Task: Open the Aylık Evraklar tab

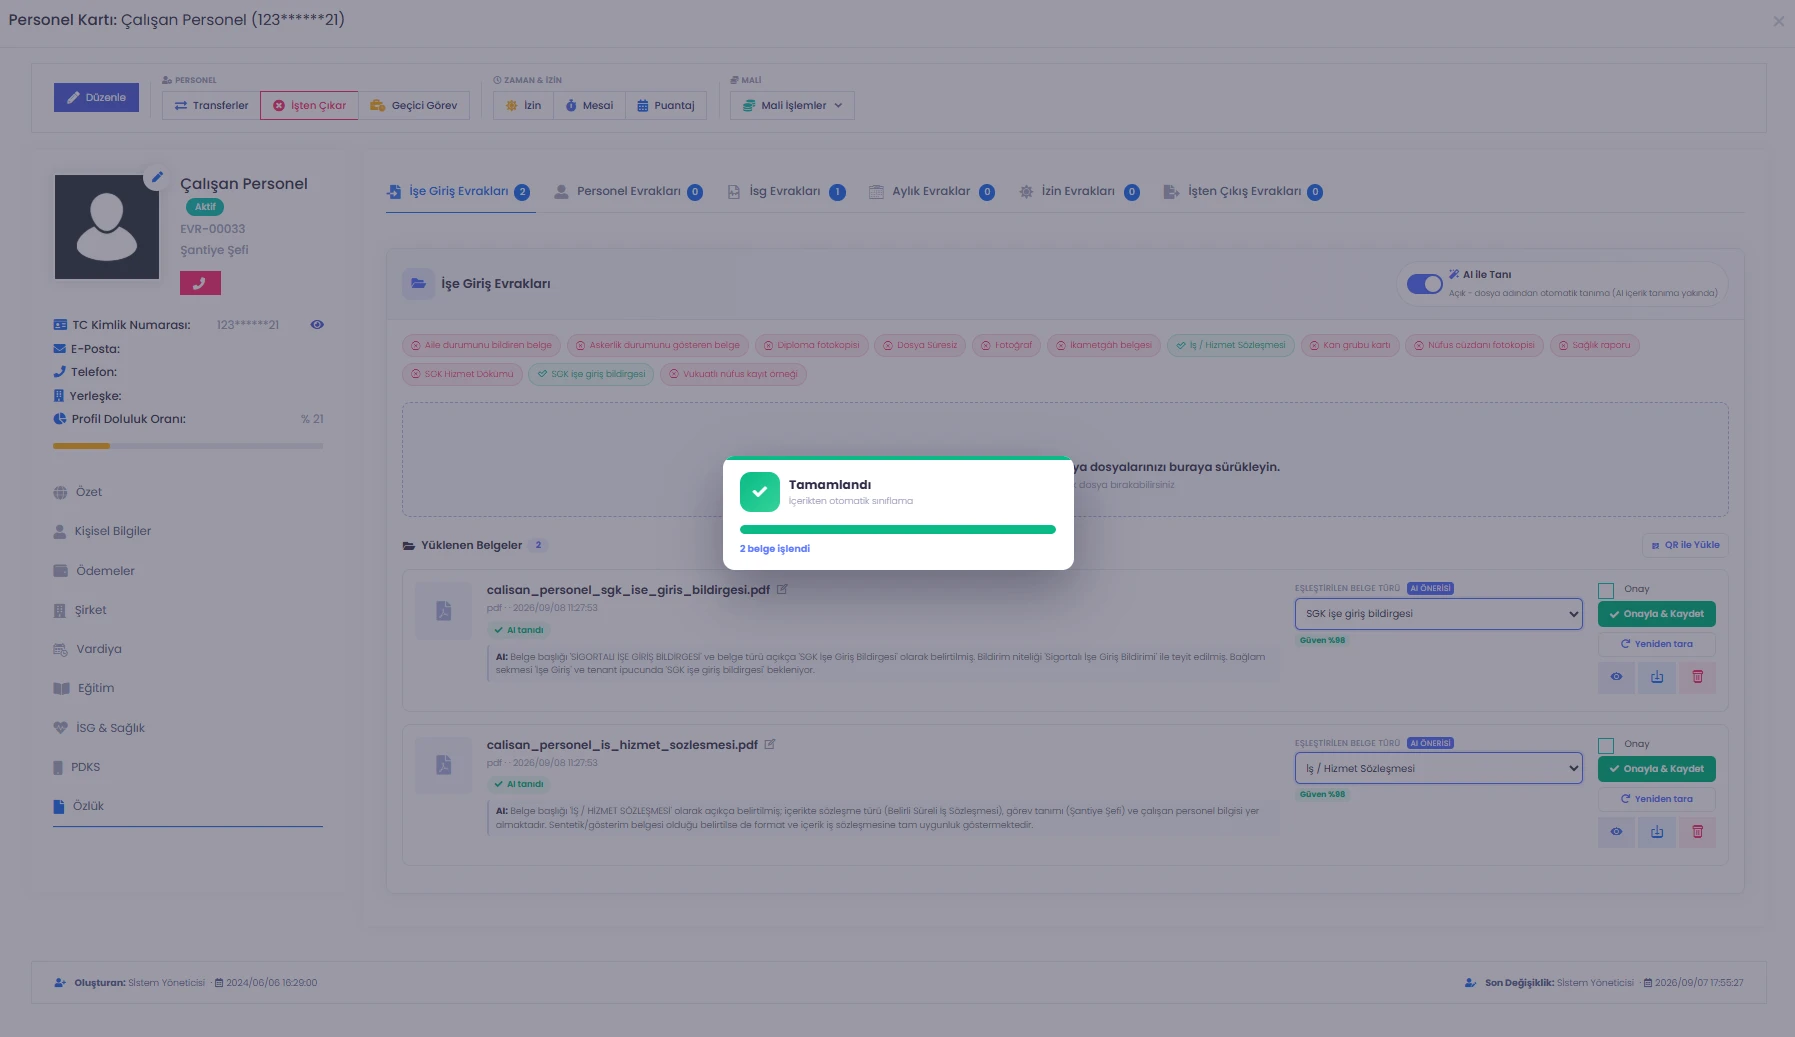Action: coord(931,192)
